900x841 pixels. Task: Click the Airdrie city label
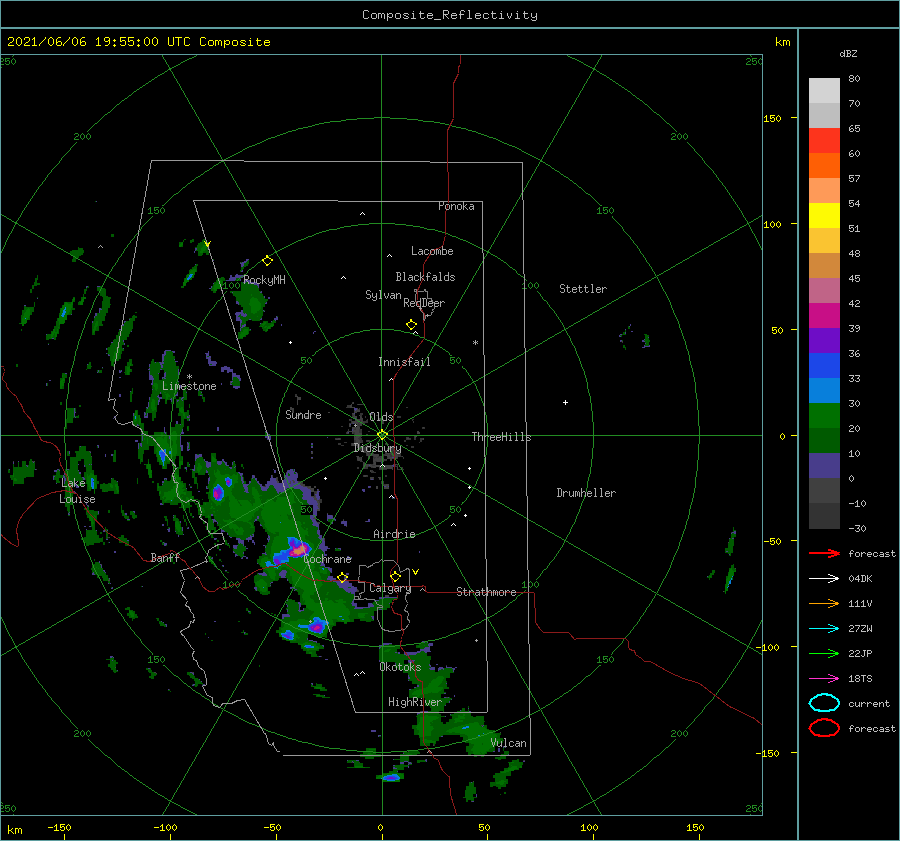tap(394, 534)
